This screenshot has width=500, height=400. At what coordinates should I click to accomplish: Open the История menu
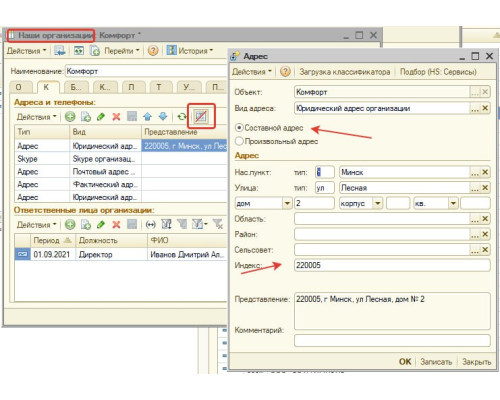(x=190, y=51)
